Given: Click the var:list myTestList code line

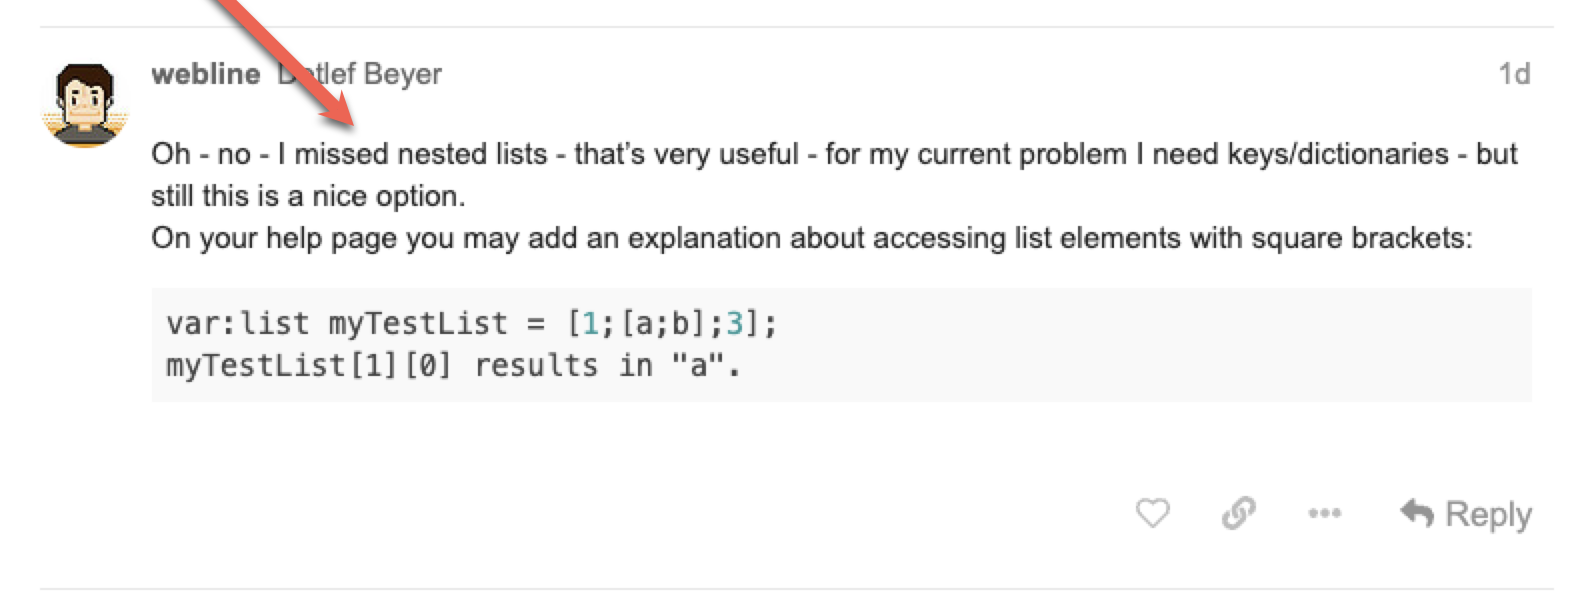Looking at the screenshot, I should point(471,323).
